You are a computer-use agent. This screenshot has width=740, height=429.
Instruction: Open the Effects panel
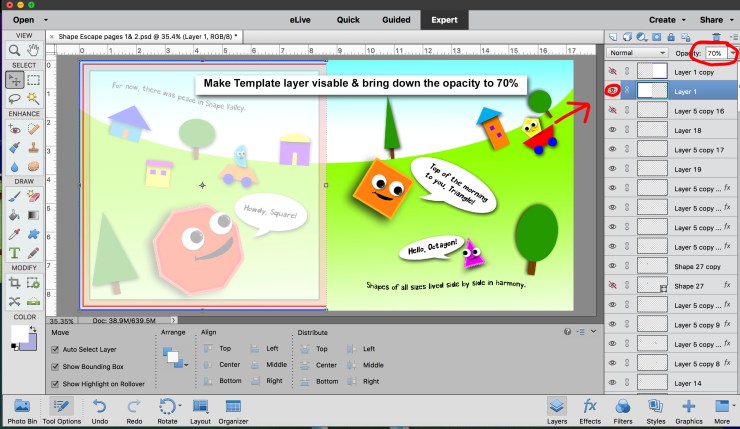click(591, 409)
